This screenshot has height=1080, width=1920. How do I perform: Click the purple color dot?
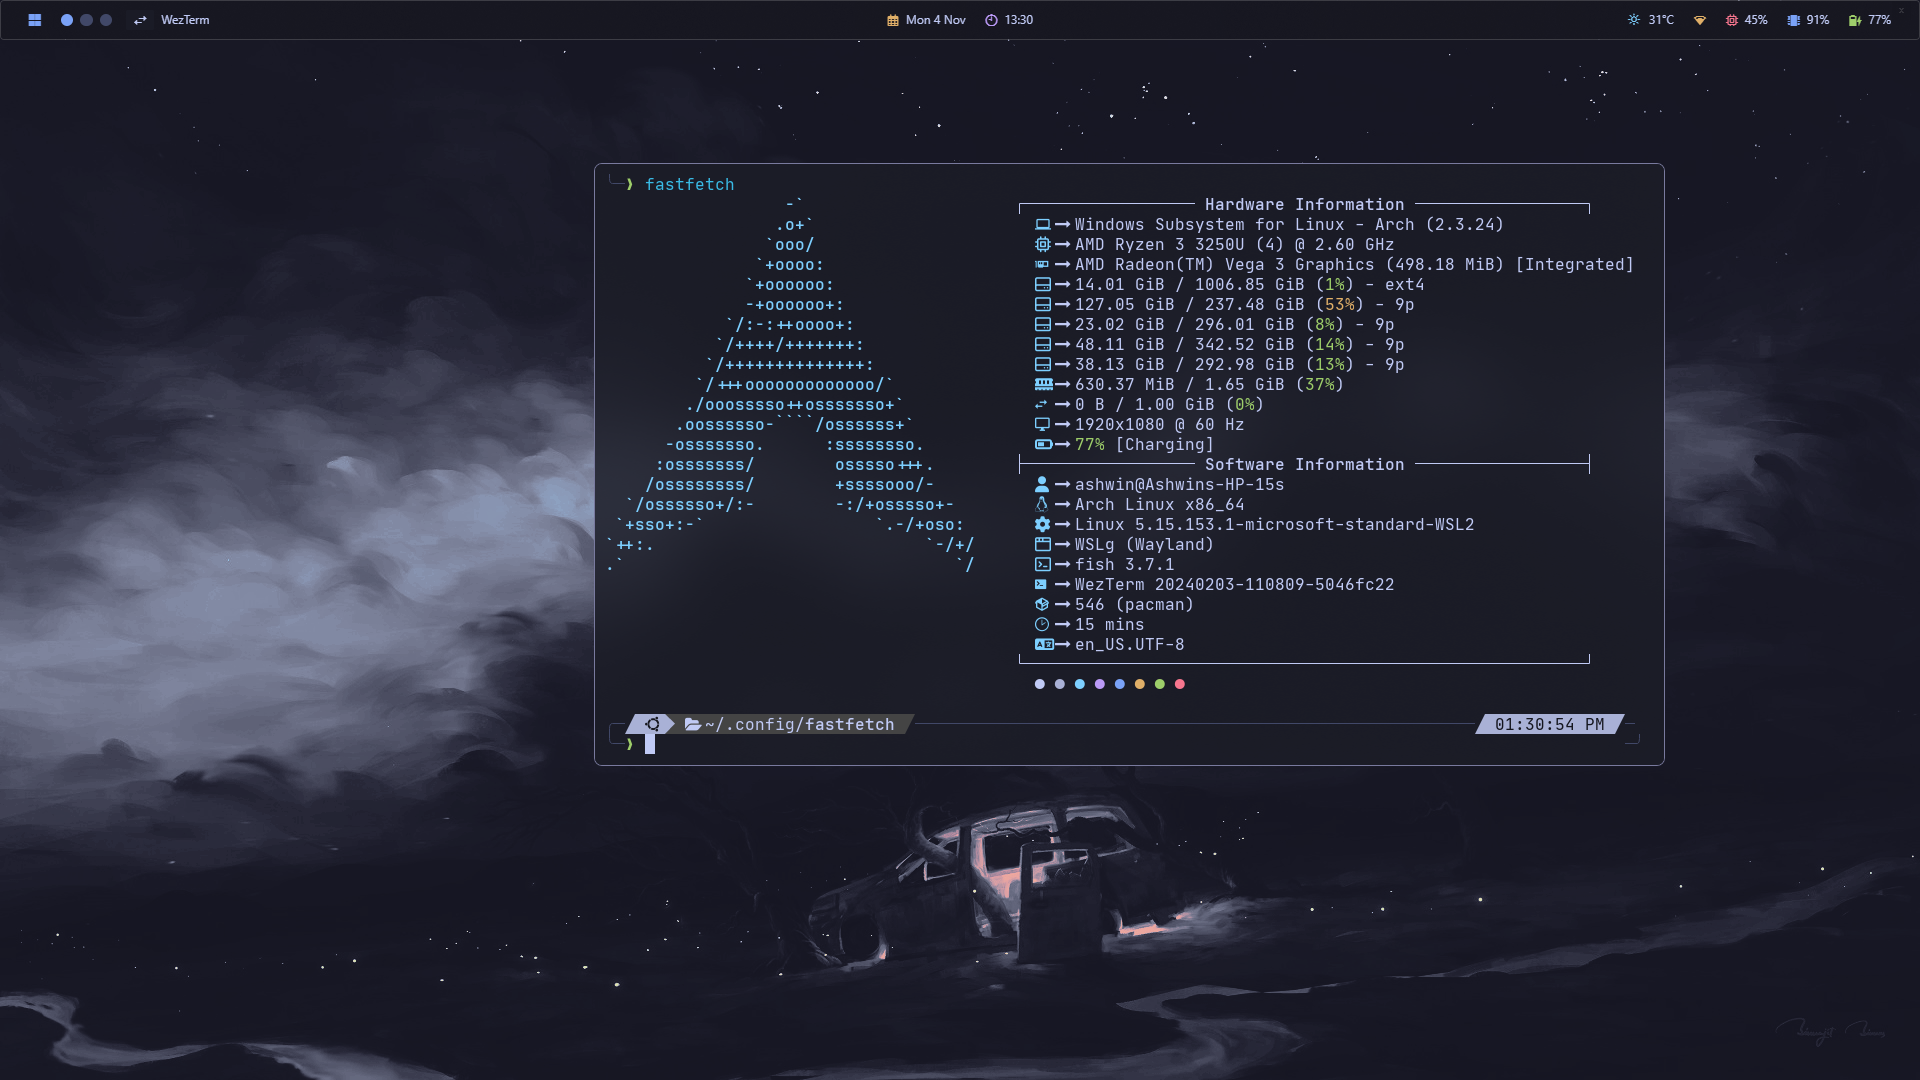pos(1100,684)
